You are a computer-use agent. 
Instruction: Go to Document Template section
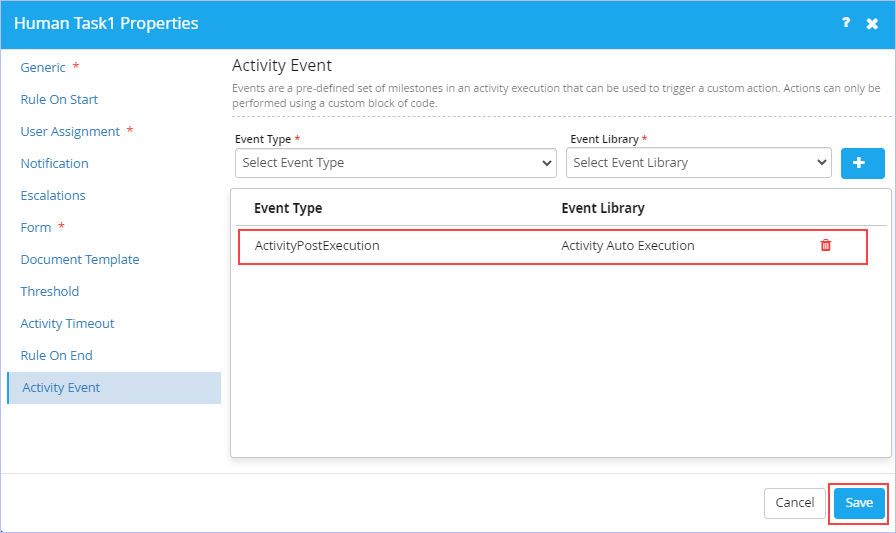point(80,259)
